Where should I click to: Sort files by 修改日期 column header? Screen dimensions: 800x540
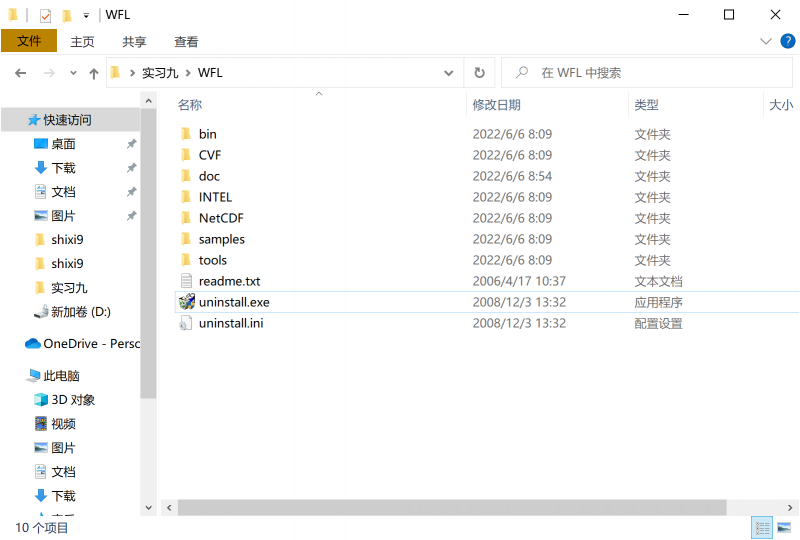pos(497,105)
